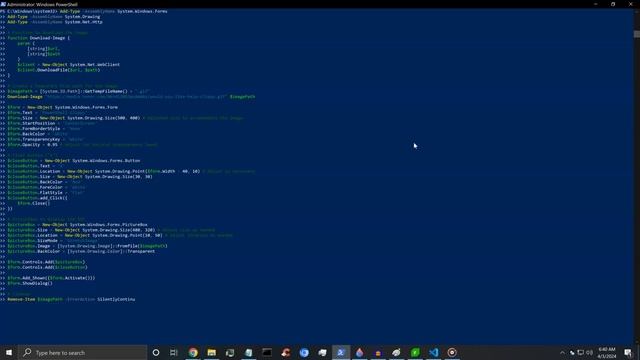Open the flame droplet app on taskbar

tap(359, 352)
